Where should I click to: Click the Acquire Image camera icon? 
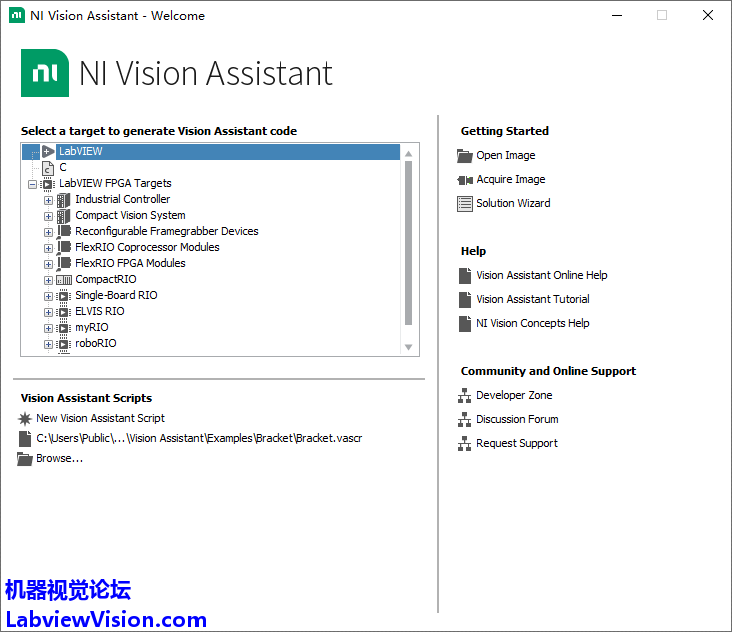point(464,179)
